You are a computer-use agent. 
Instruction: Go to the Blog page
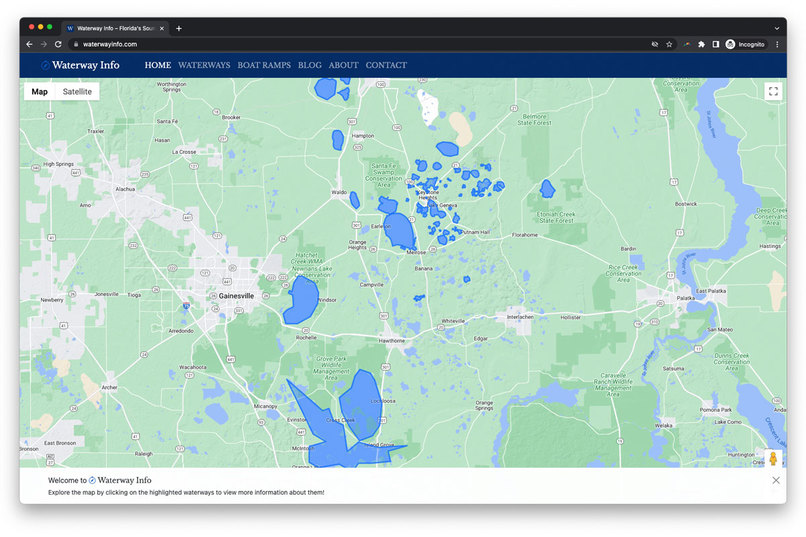tap(309, 65)
